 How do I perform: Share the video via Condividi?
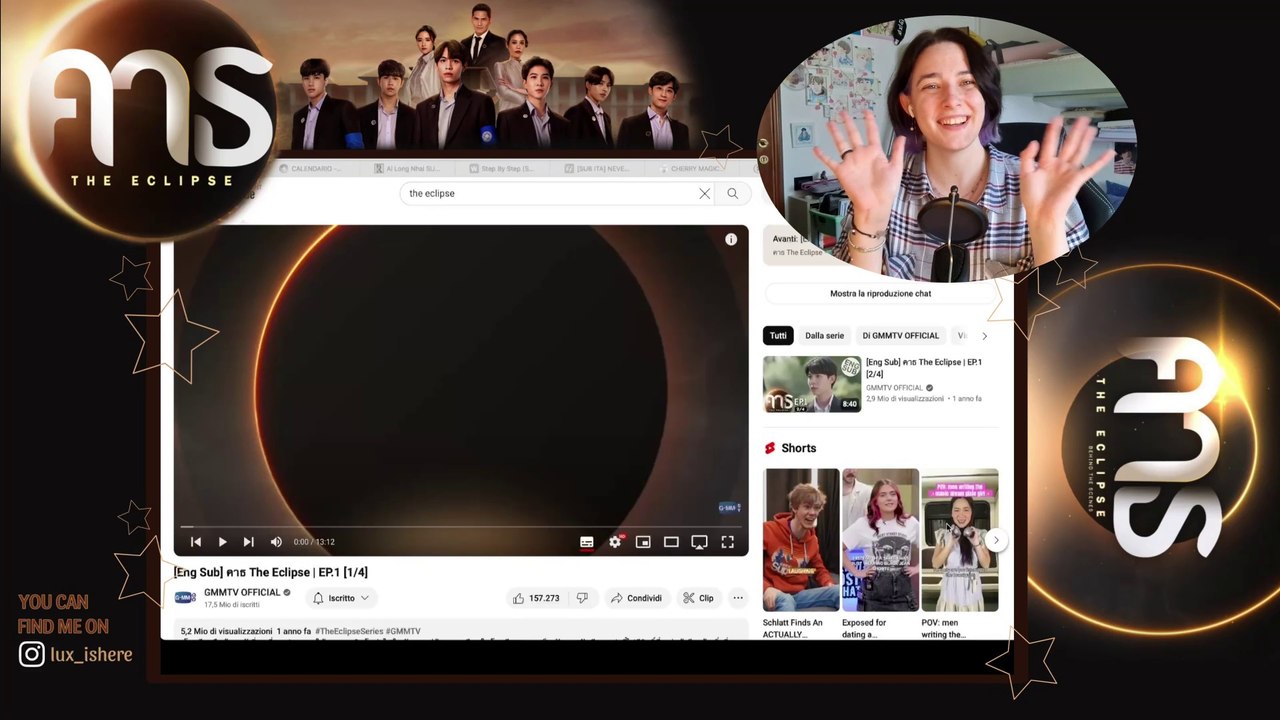(636, 598)
